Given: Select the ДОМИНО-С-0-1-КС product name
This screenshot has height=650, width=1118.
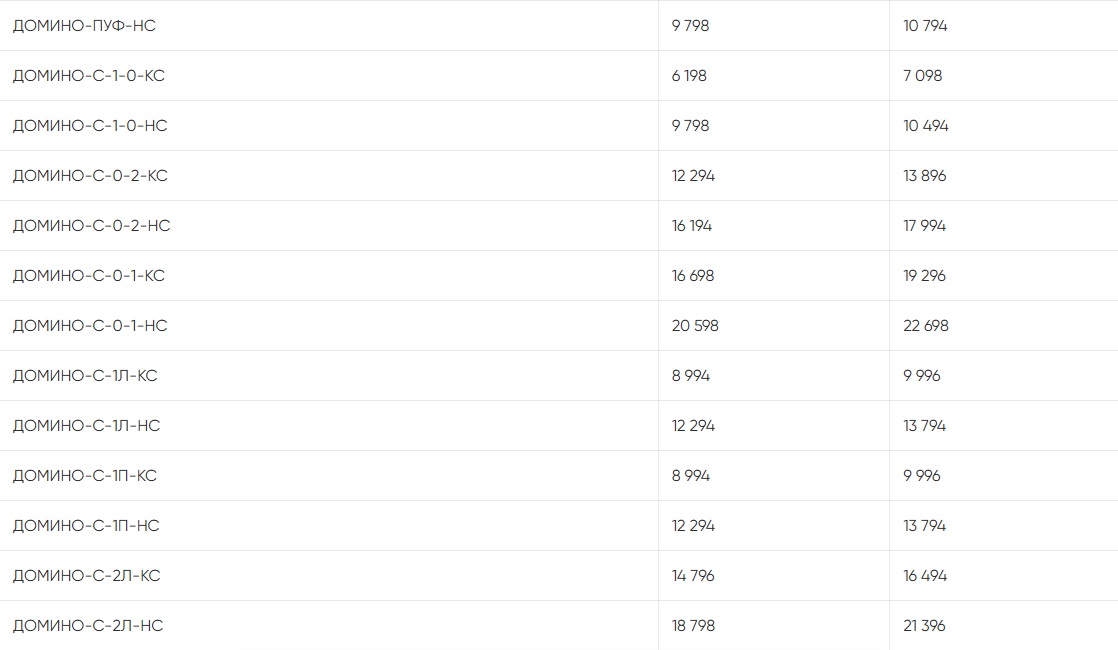Looking at the screenshot, I should (88, 276).
